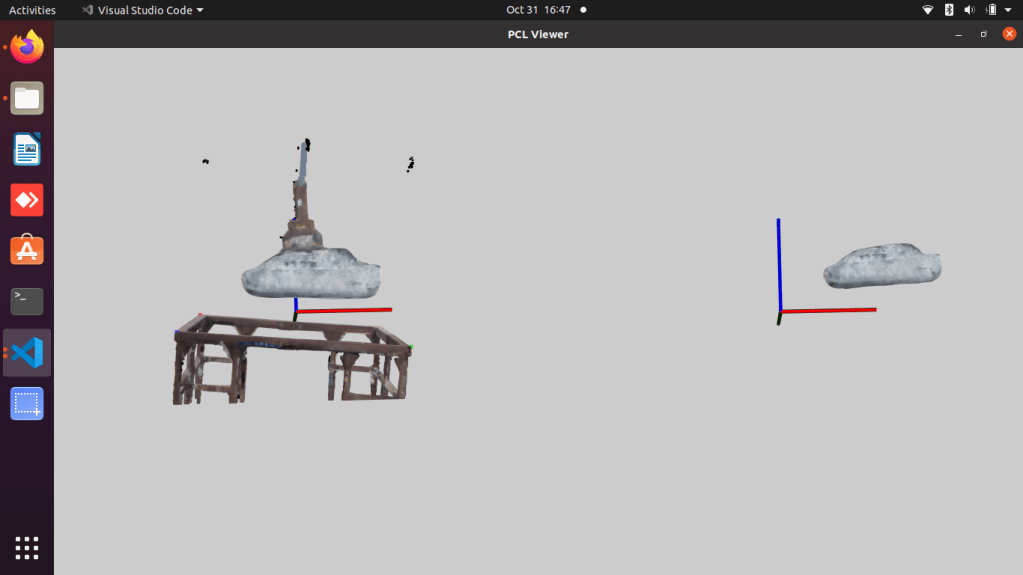Launch Terminal from the dock

click(27, 301)
